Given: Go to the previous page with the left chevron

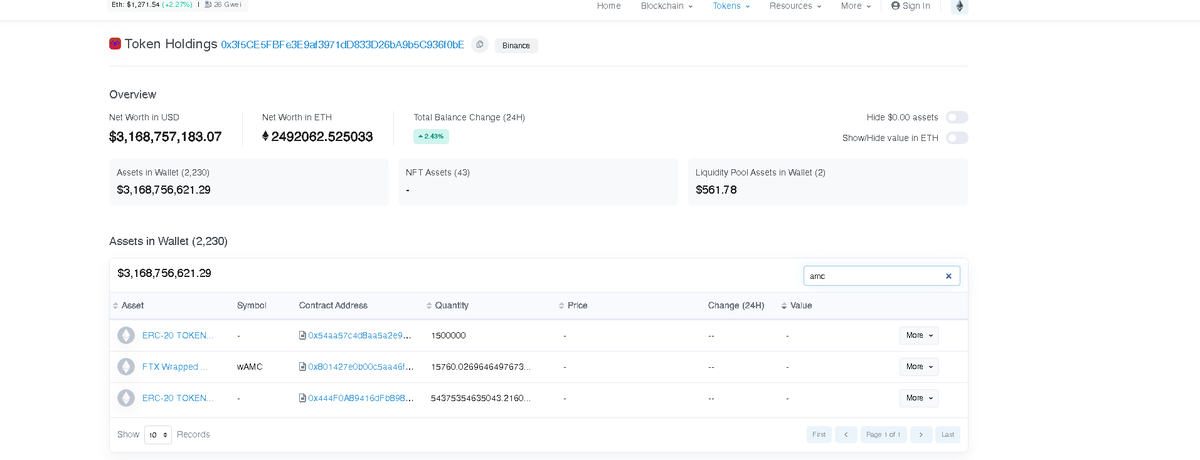Looking at the screenshot, I should coord(846,435).
